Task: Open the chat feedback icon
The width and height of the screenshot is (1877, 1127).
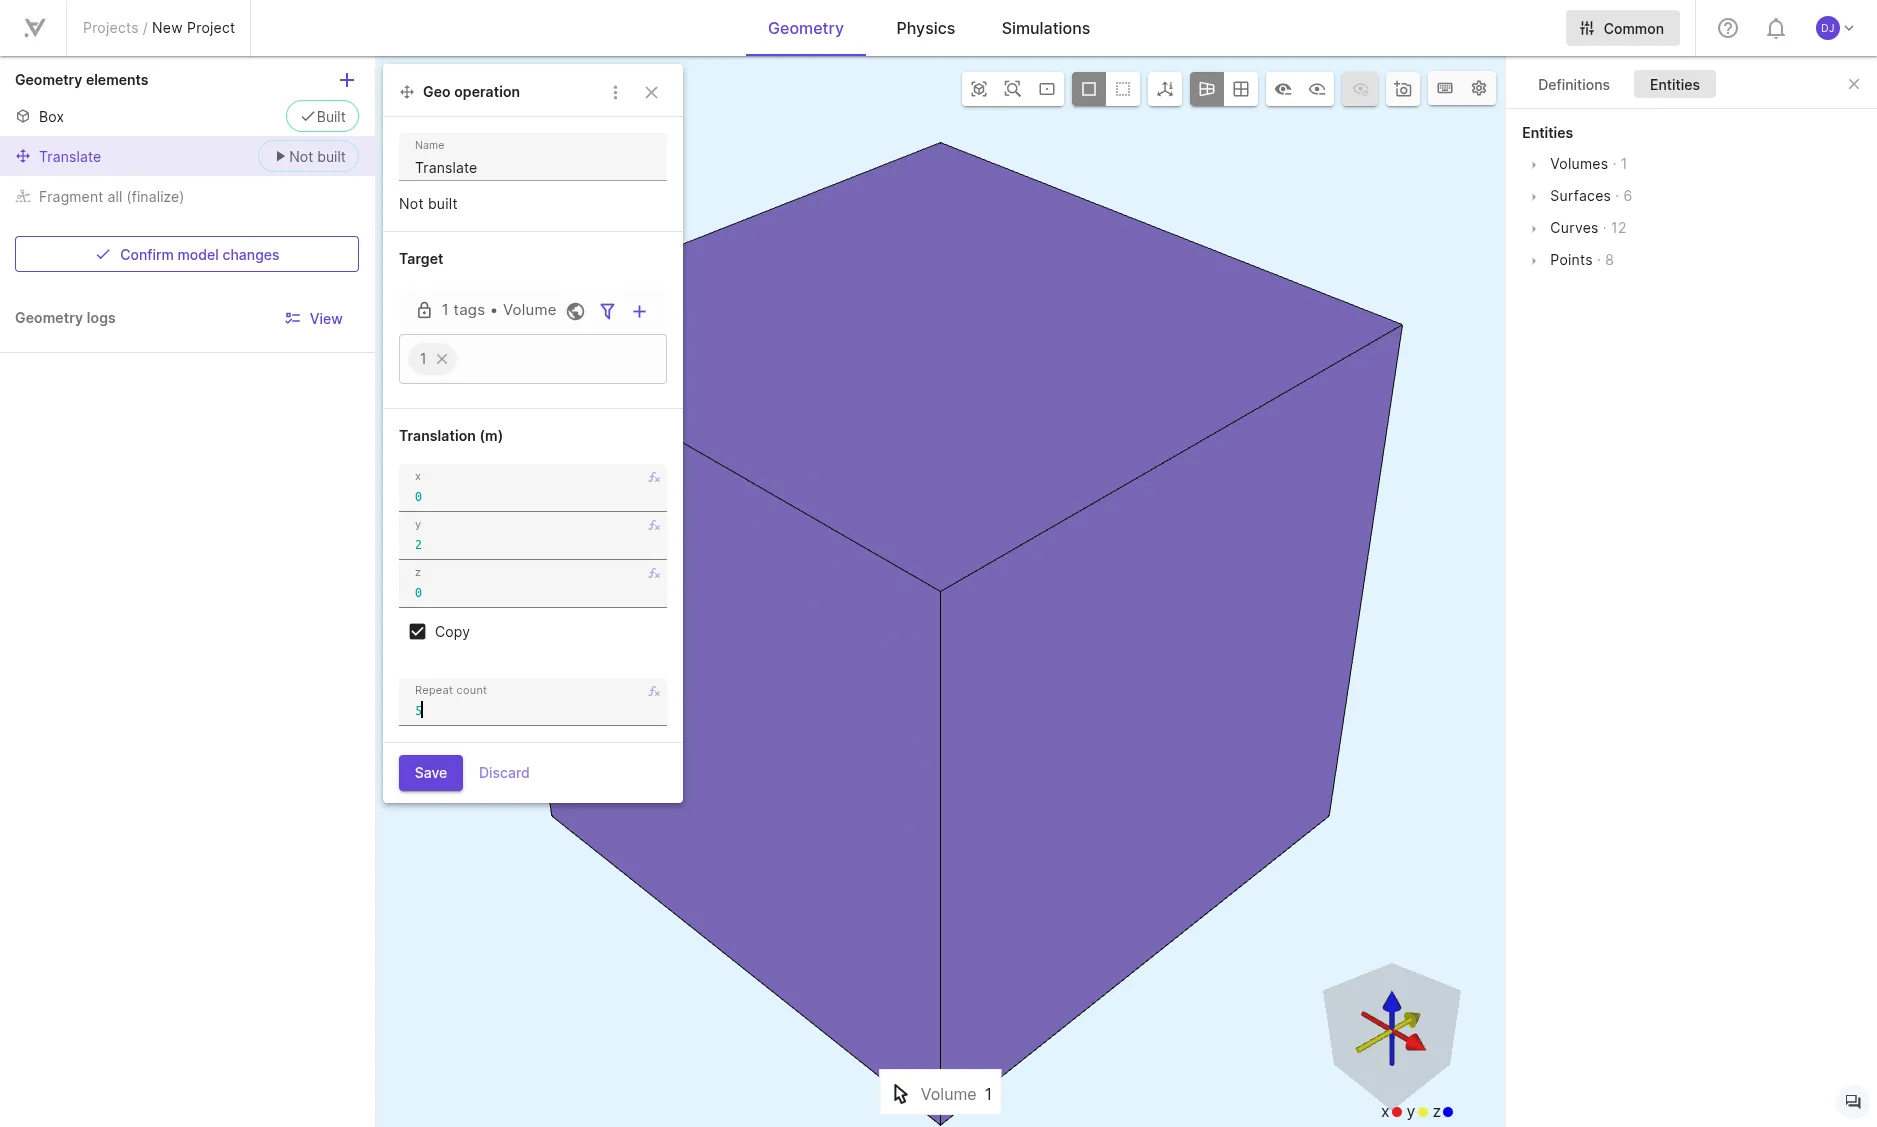Action: [x=1852, y=1102]
